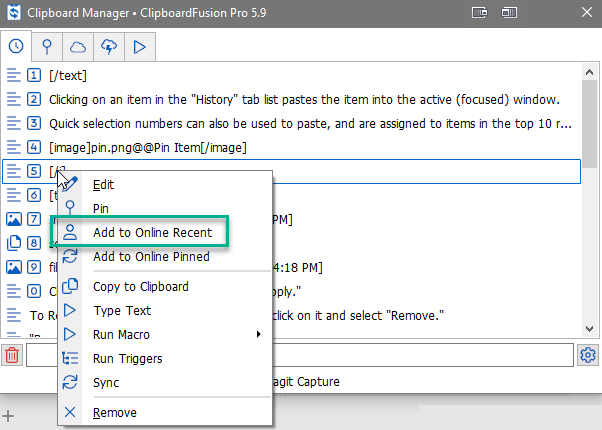Click the plus icon at bottom left
Image resolution: width=602 pixels, height=430 pixels.
pyautogui.click(x=8, y=416)
